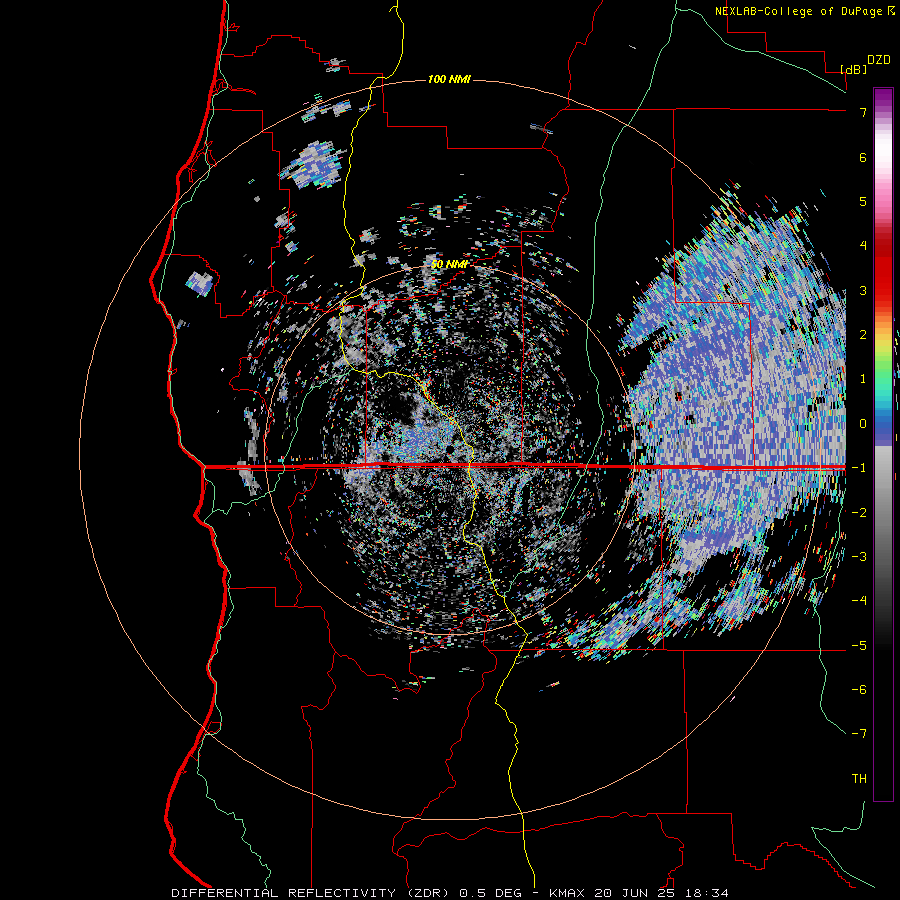The image size is (900, 900).
Task: Click the -5 value on the color scale
Action: [859, 646]
